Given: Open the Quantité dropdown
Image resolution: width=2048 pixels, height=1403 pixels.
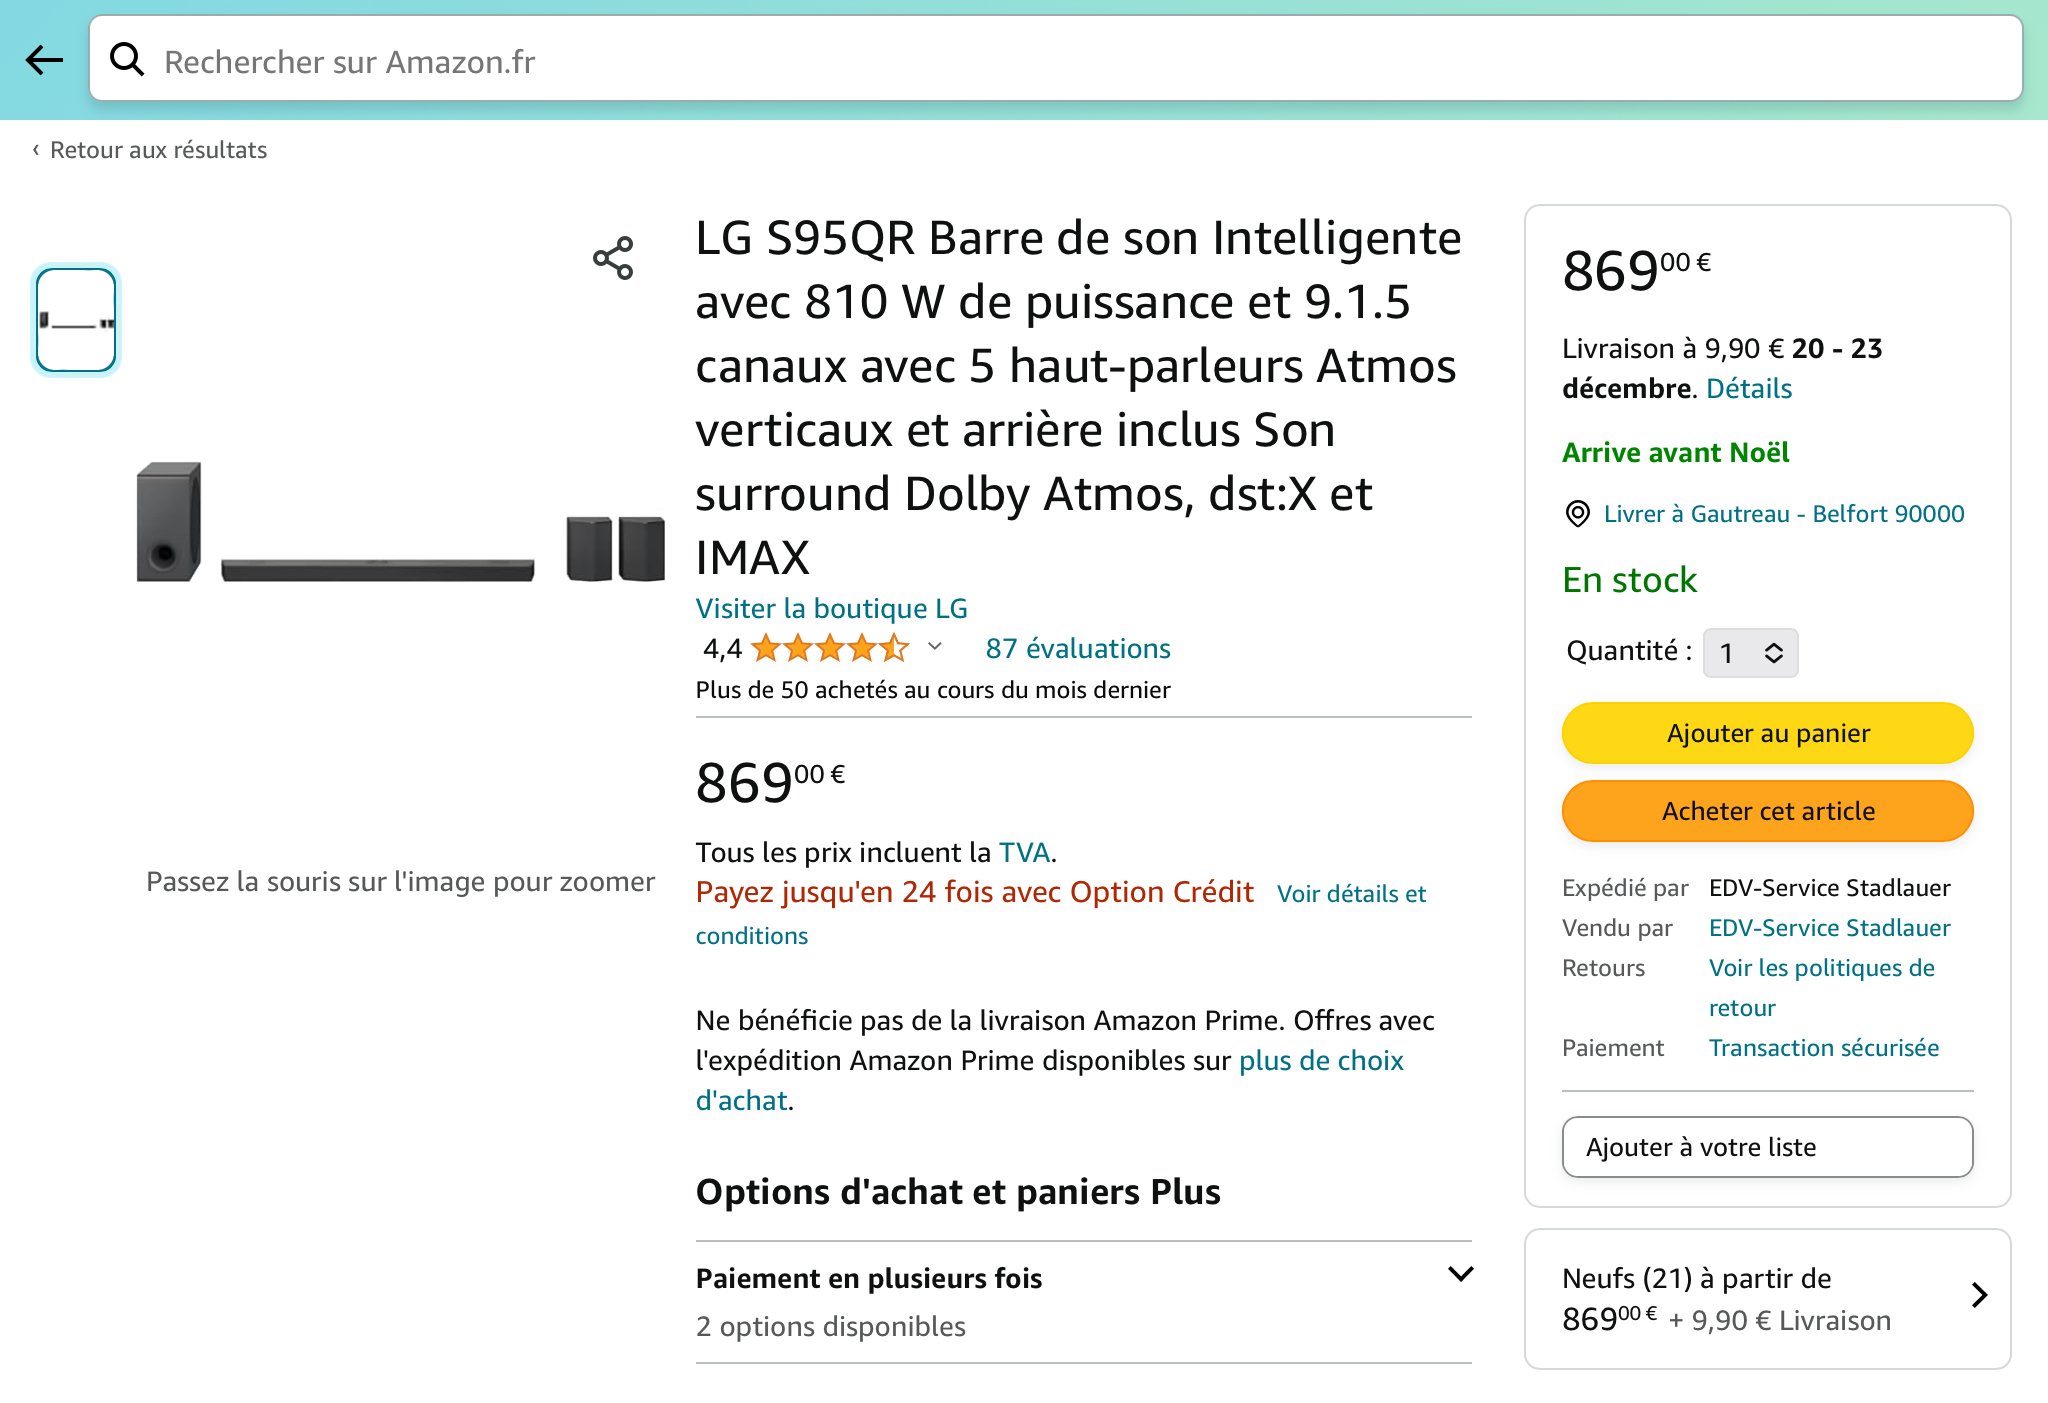Looking at the screenshot, I should coord(1750,653).
